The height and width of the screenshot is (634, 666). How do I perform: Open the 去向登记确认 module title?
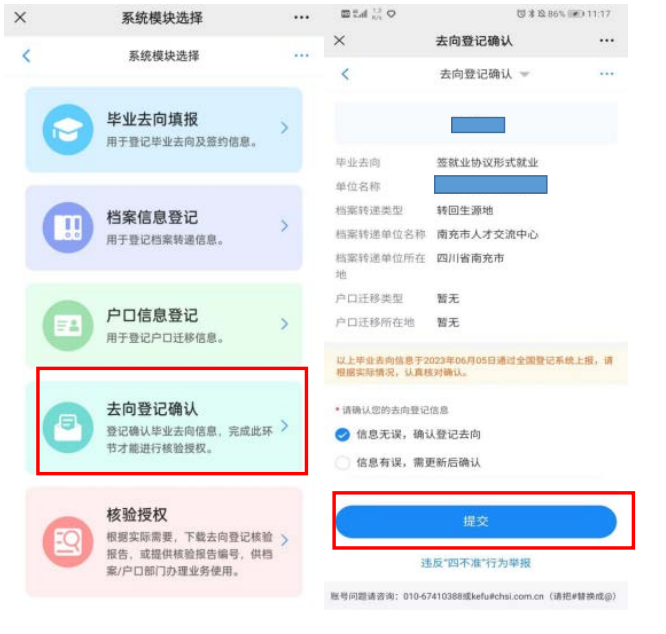(x=152, y=409)
